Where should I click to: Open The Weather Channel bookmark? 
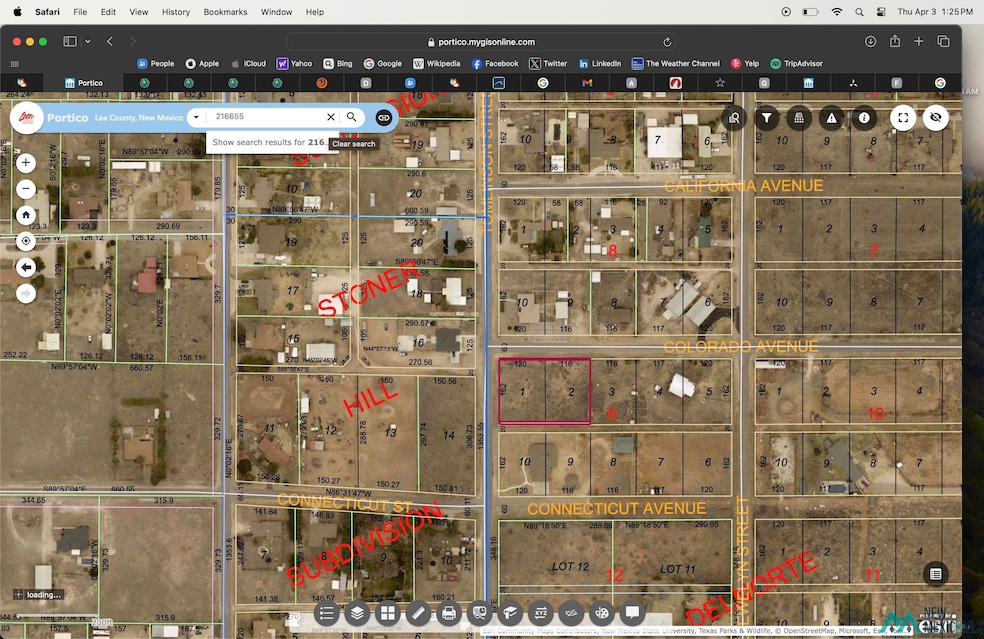click(676, 63)
